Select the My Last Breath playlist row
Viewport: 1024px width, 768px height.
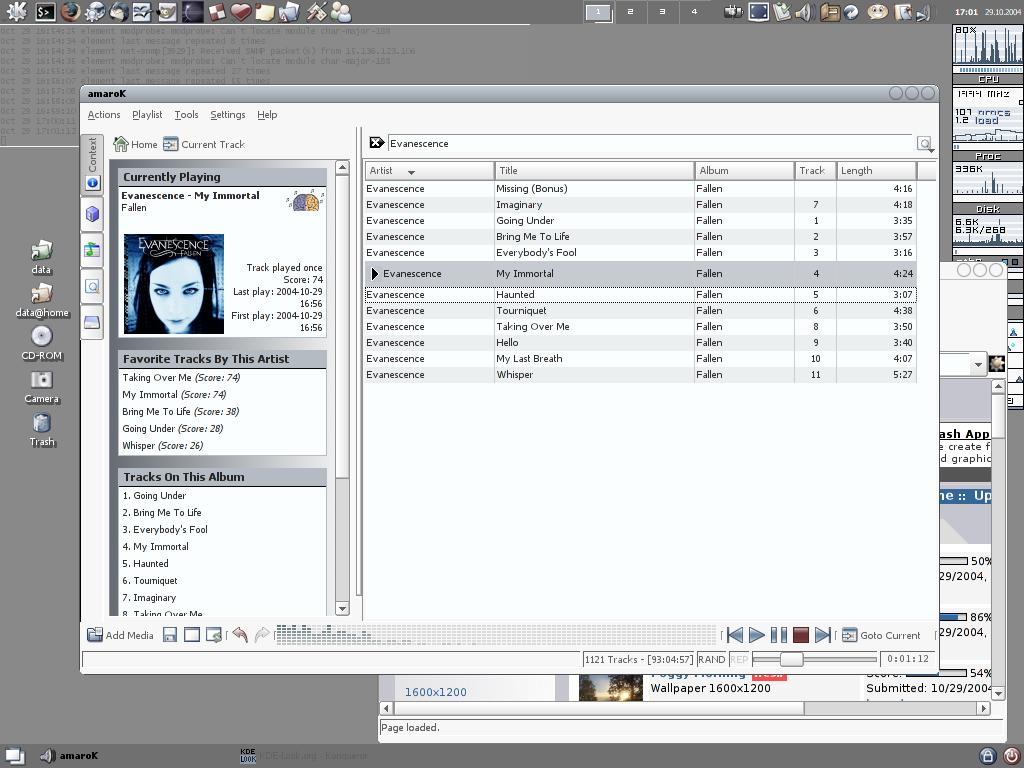click(640, 359)
